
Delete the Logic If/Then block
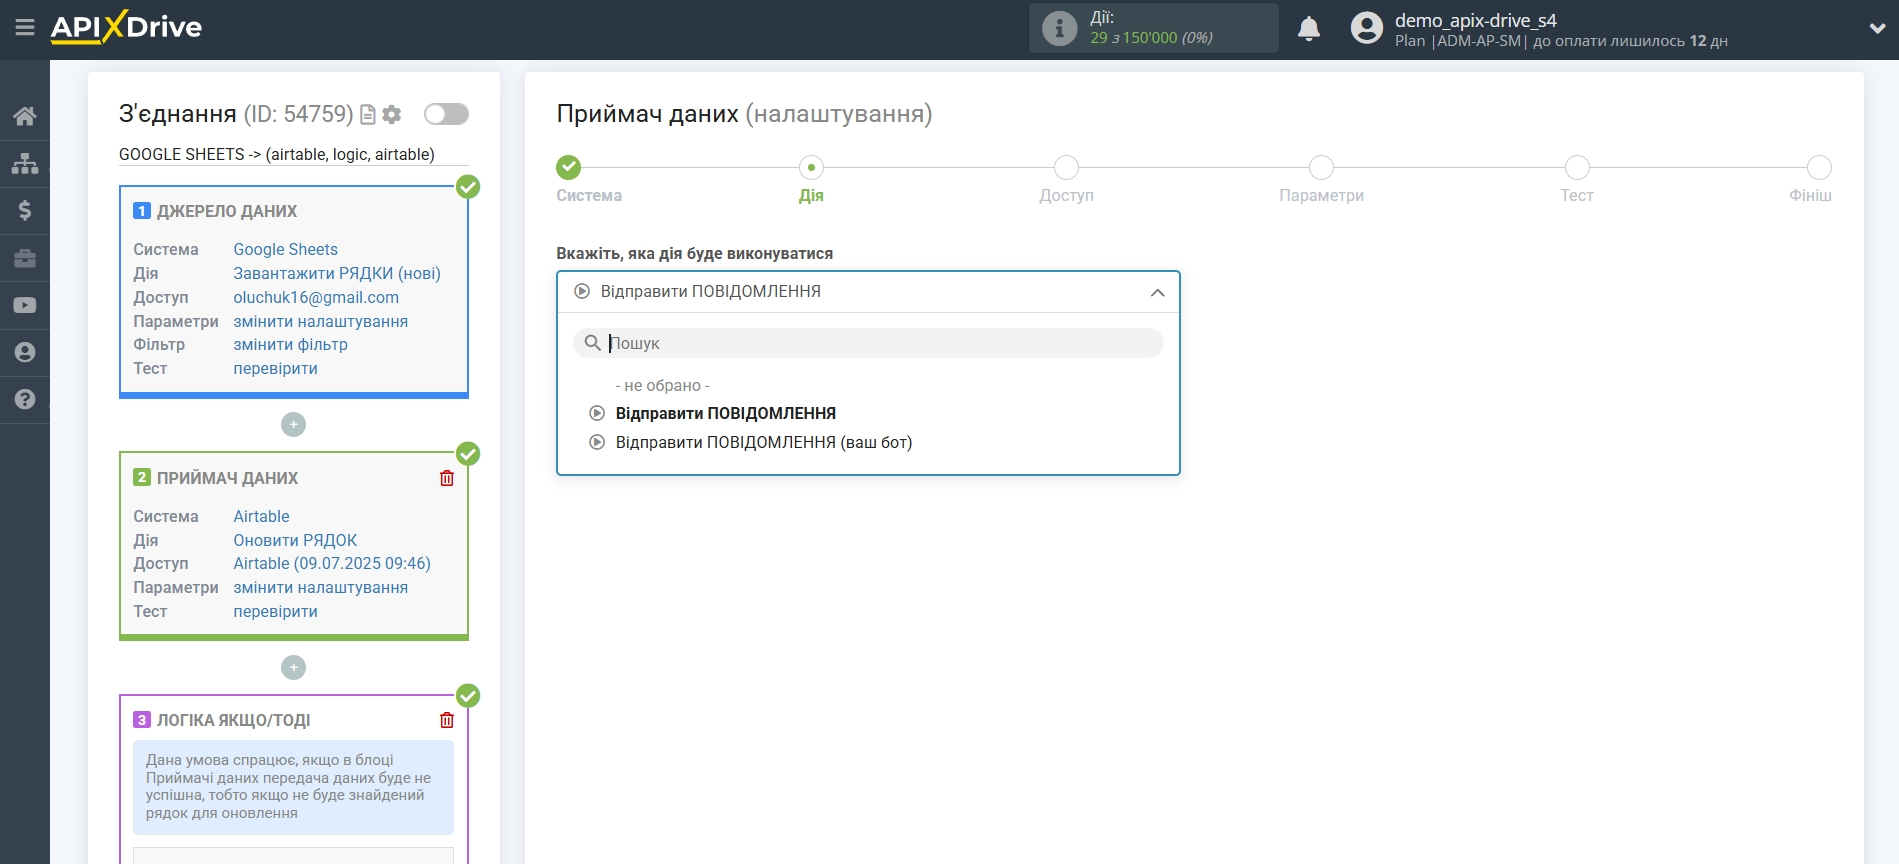pyautogui.click(x=447, y=720)
